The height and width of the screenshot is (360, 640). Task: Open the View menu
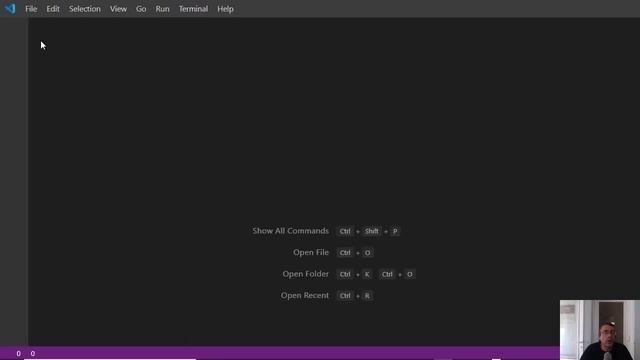[x=118, y=9]
